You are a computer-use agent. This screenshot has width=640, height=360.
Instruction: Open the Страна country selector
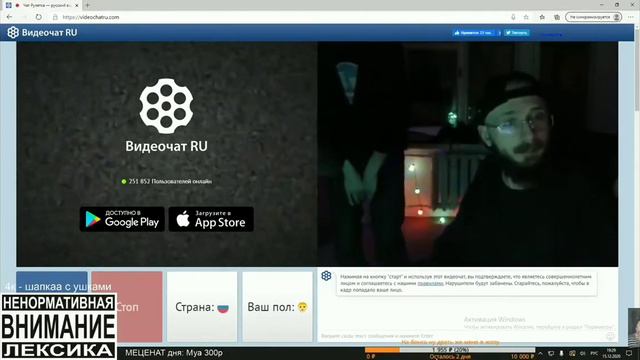pos(202,307)
